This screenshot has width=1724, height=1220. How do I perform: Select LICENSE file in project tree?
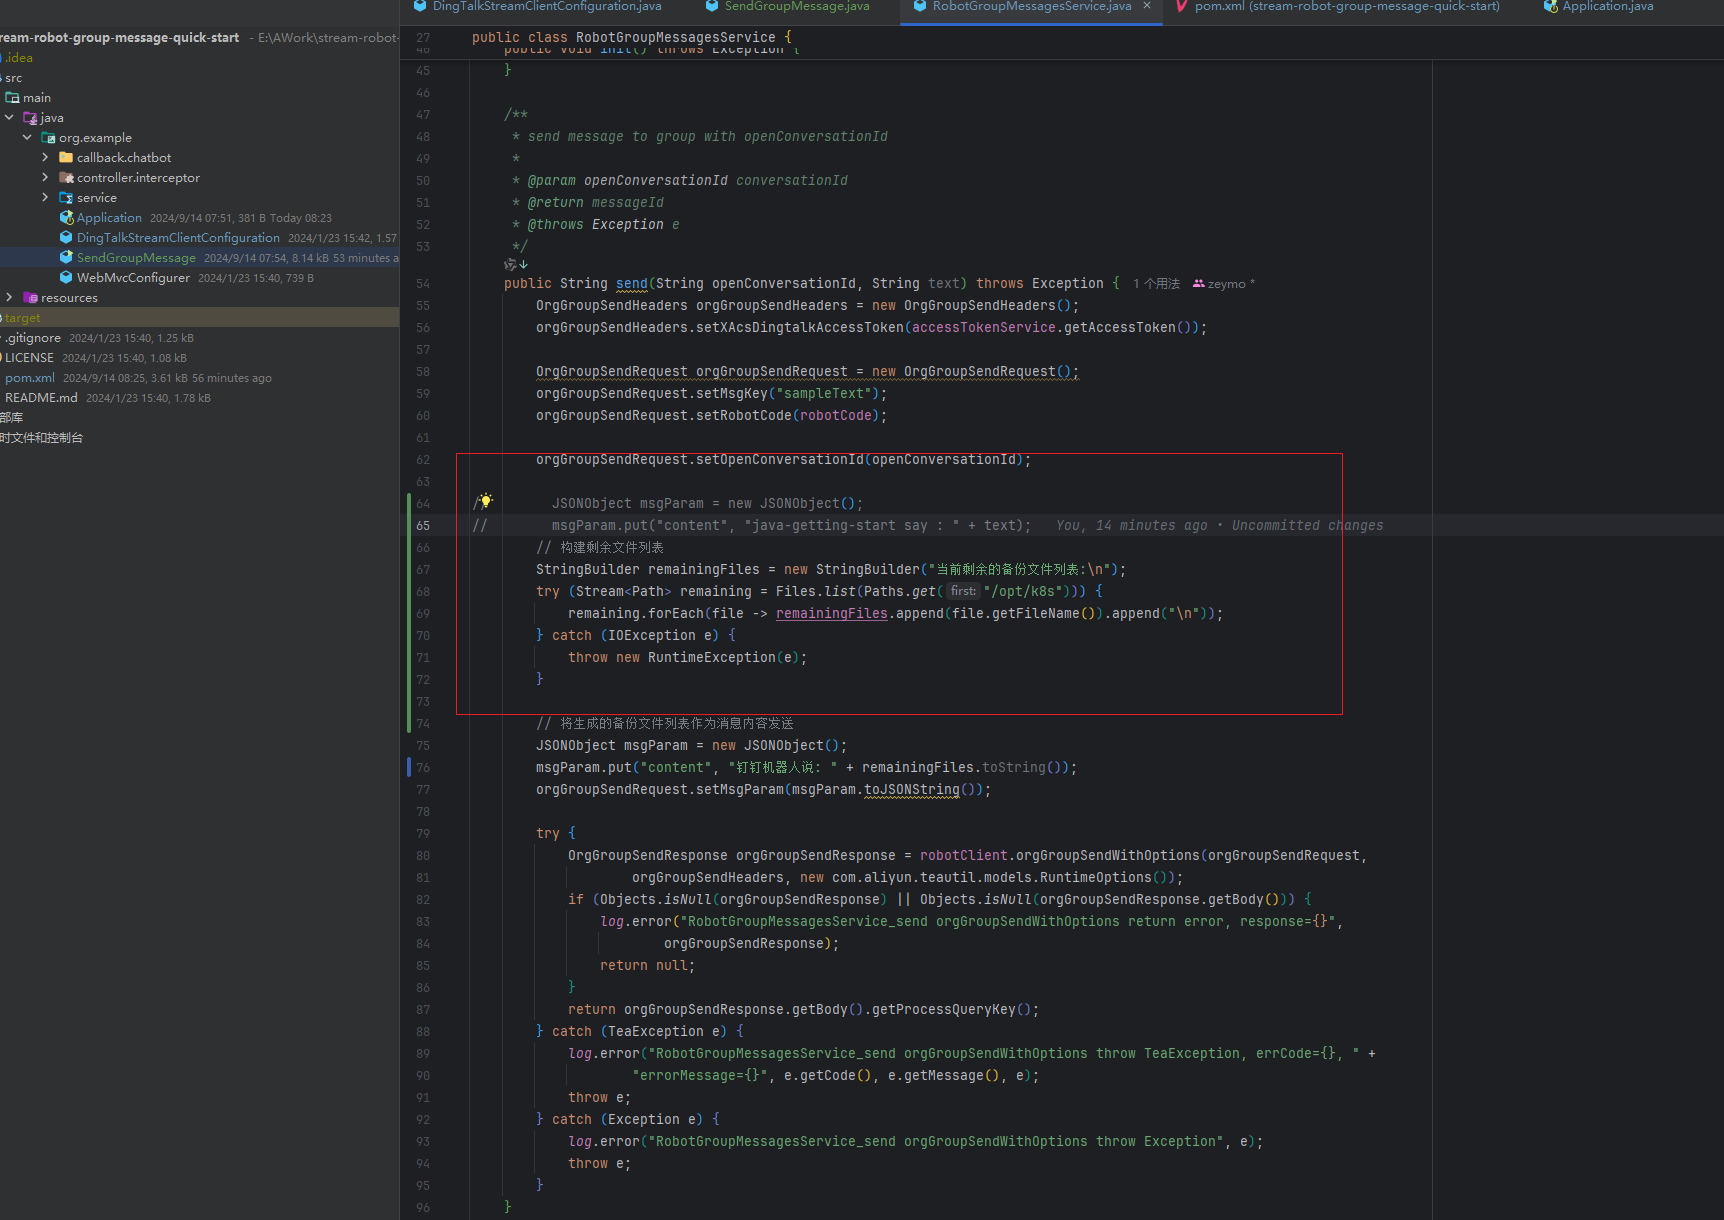click(200, 358)
